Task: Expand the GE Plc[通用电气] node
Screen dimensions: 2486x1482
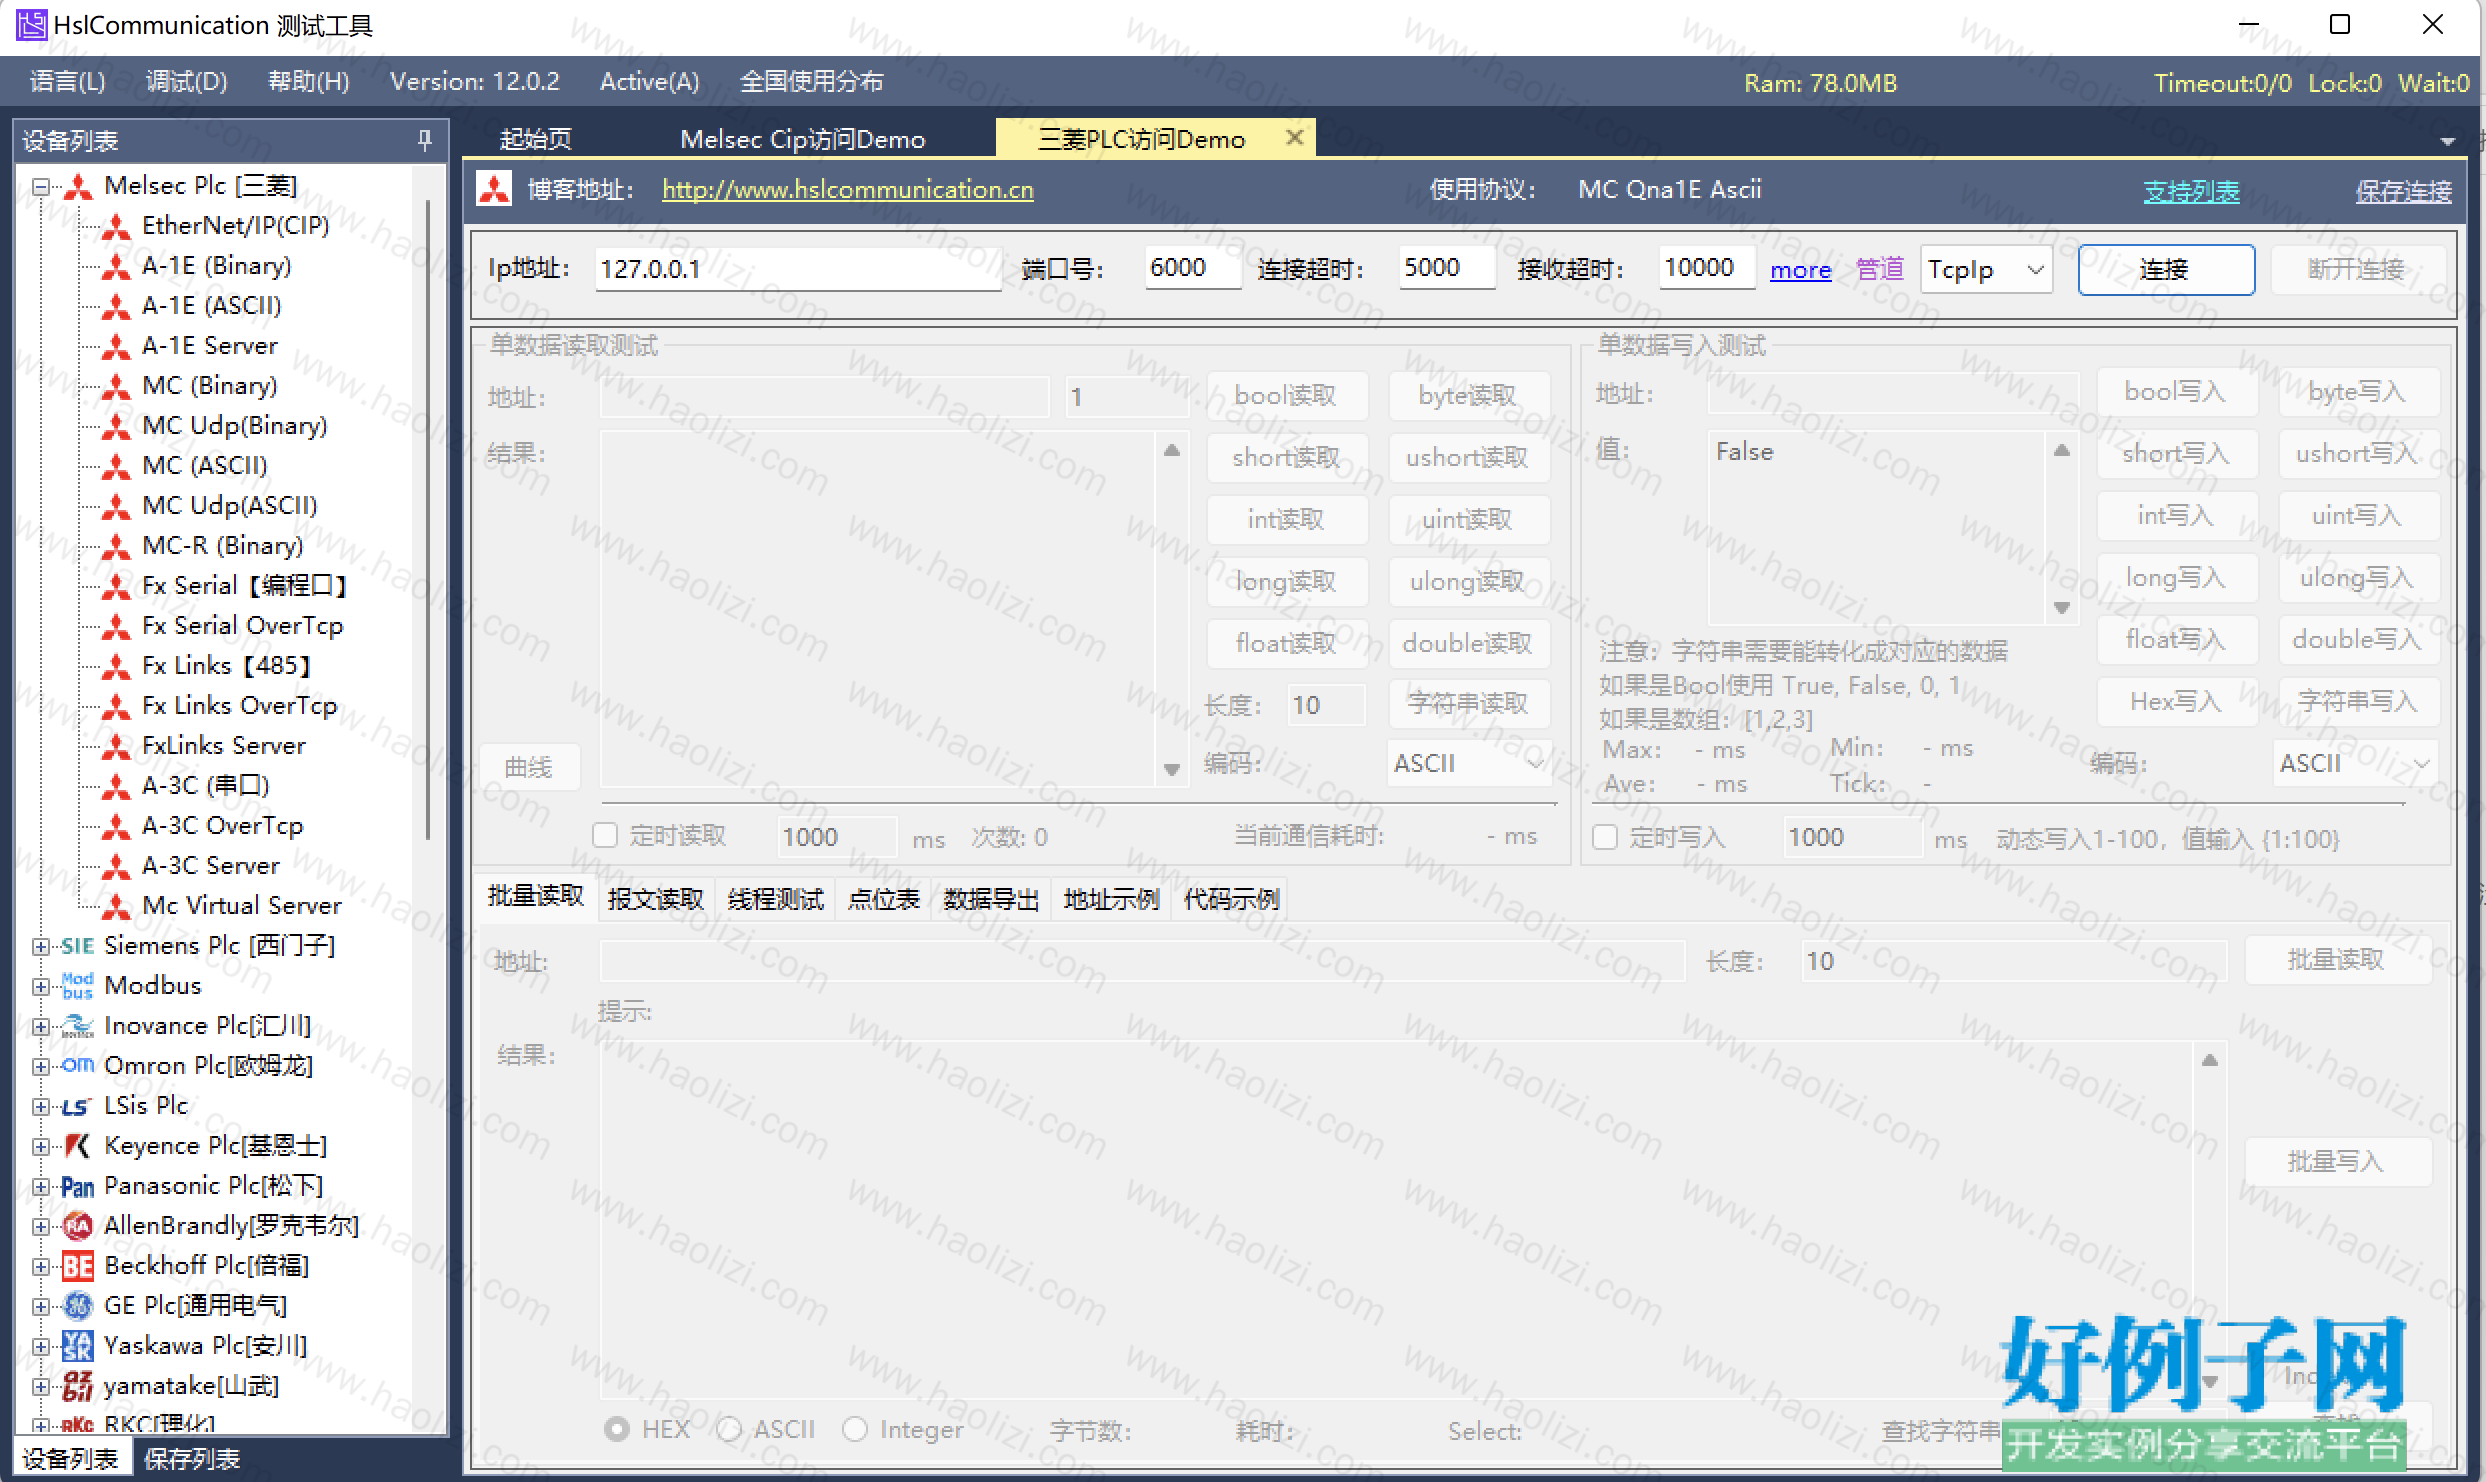Action: (x=40, y=1306)
